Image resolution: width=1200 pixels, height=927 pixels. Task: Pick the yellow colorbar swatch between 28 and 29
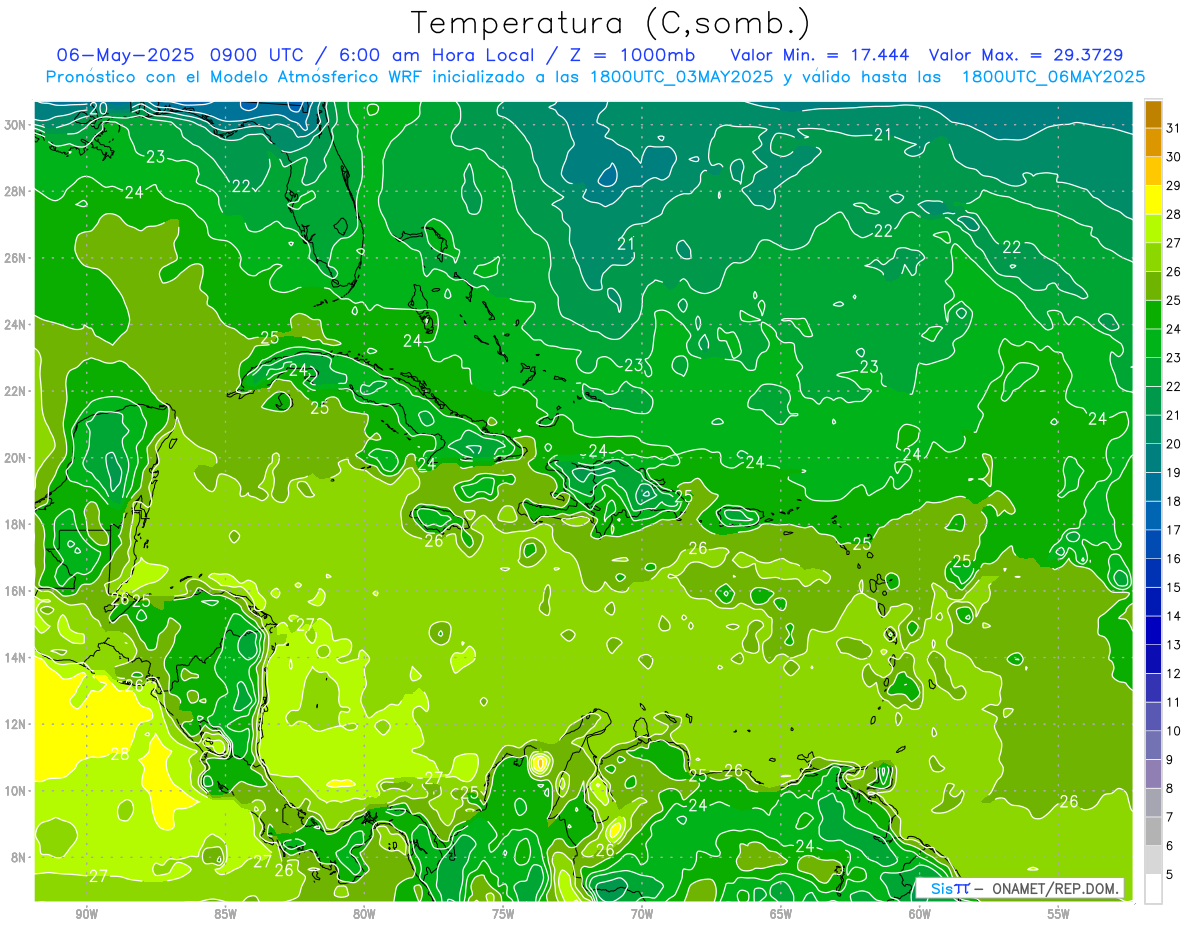coord(1153,199)
